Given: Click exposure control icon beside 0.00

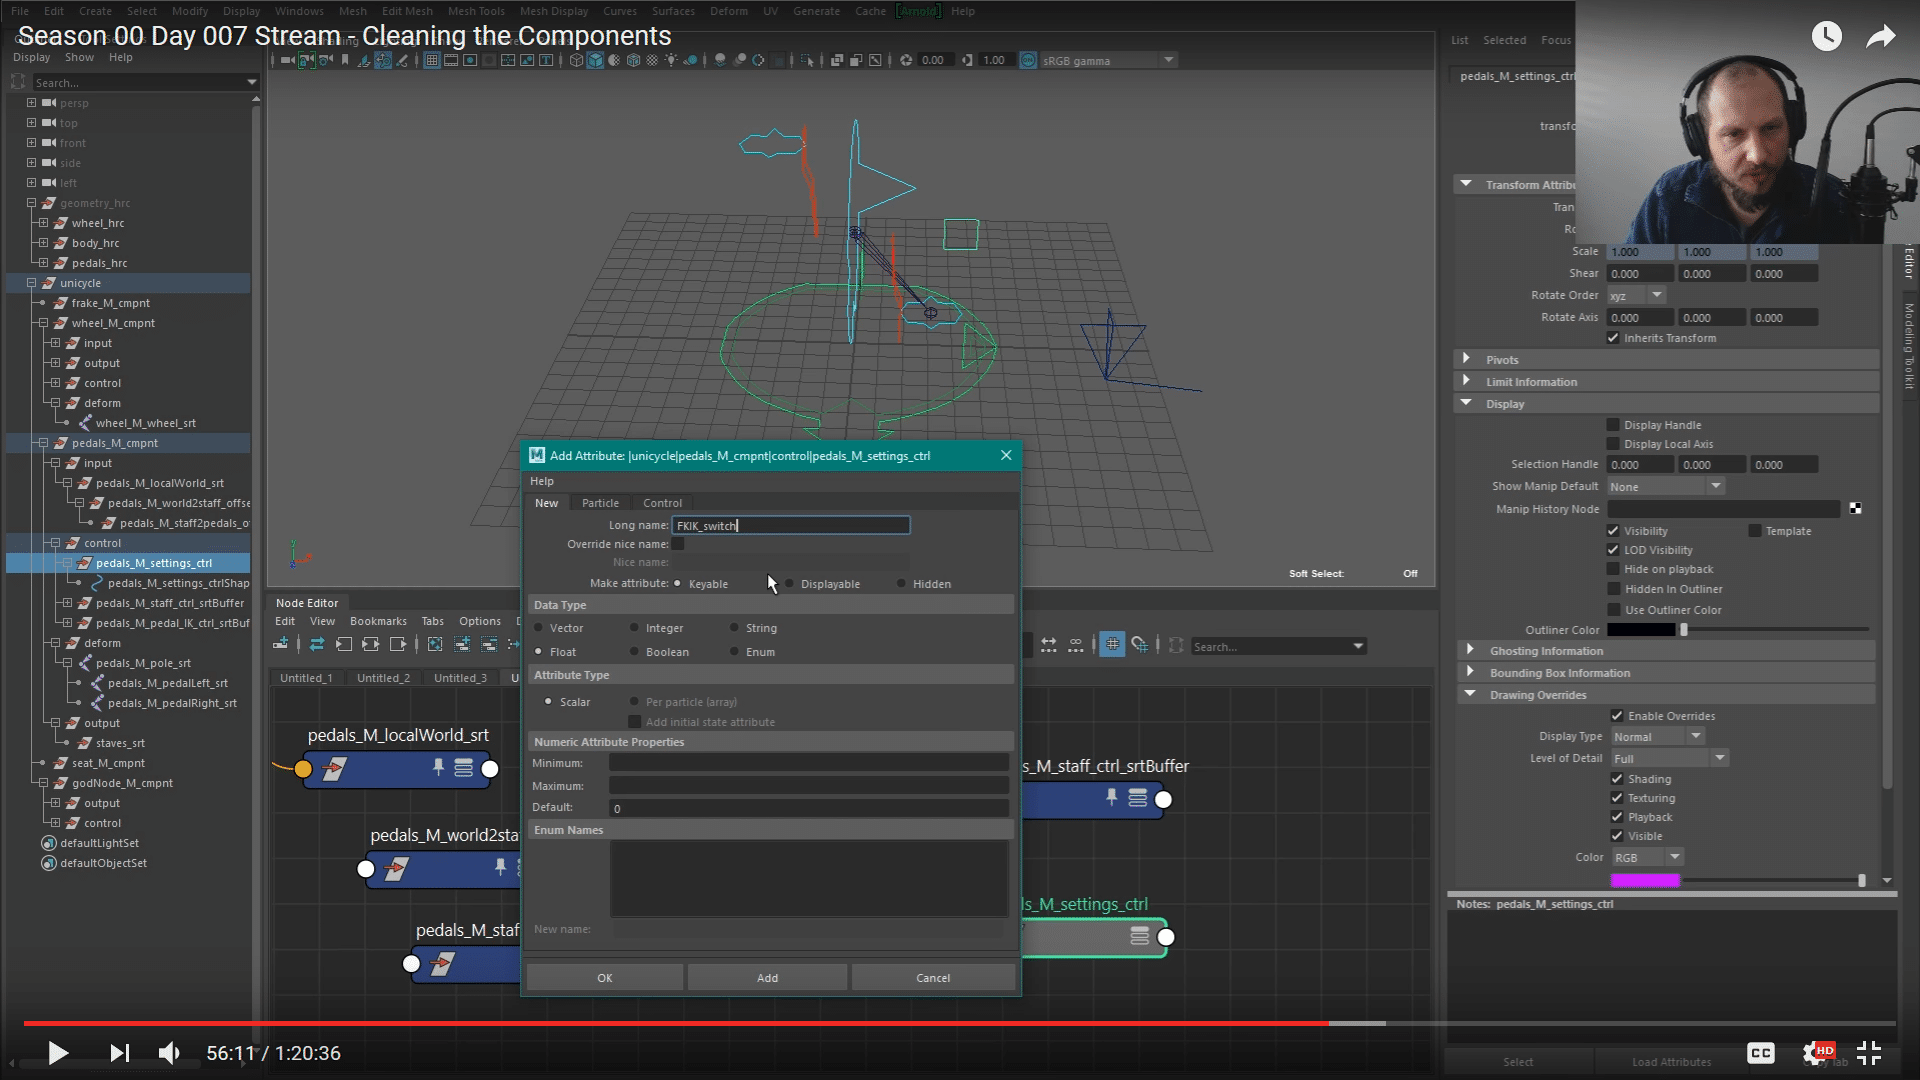Looking at the screenshot, I should tap(906, 60).
